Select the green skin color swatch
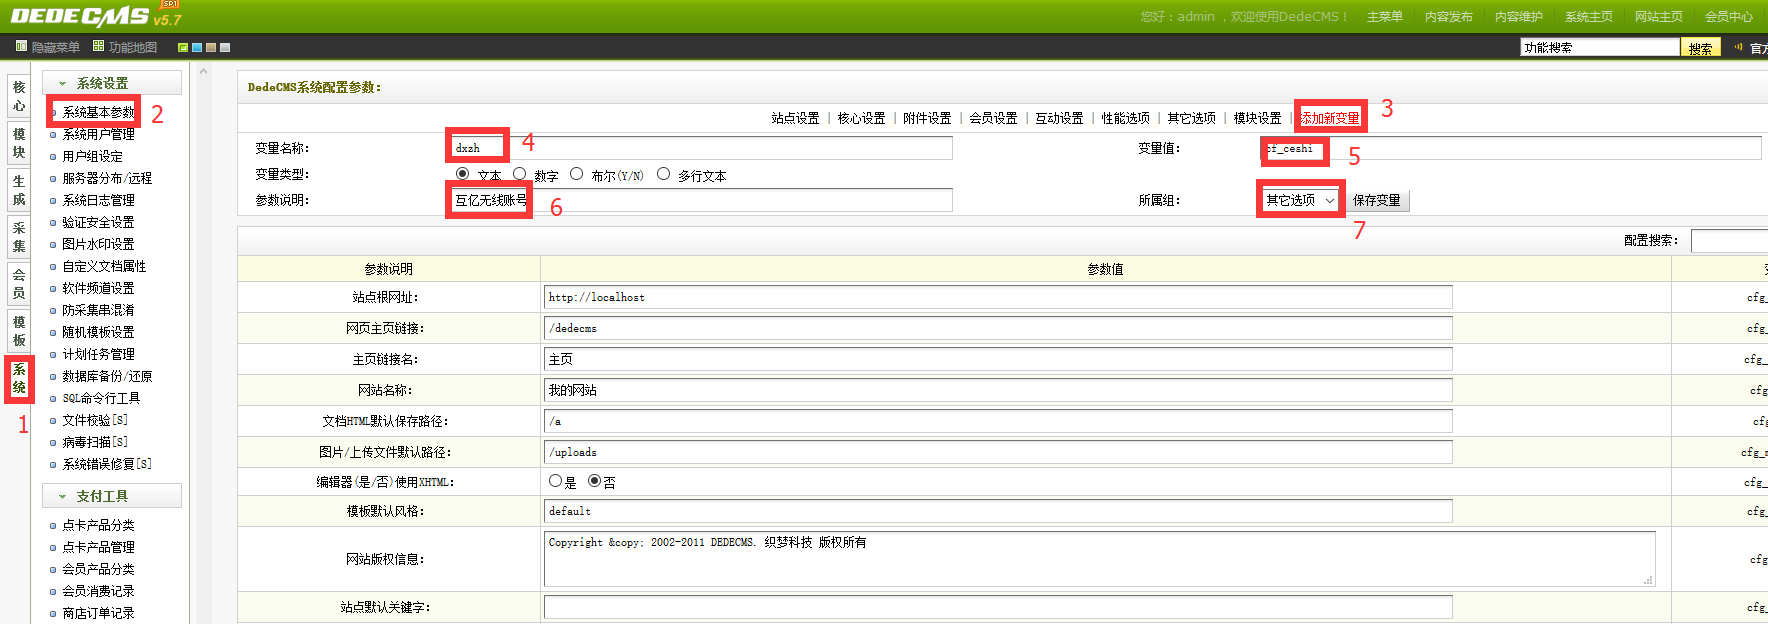The width and height of the screenshot is (1768, 624). point(183,47)
